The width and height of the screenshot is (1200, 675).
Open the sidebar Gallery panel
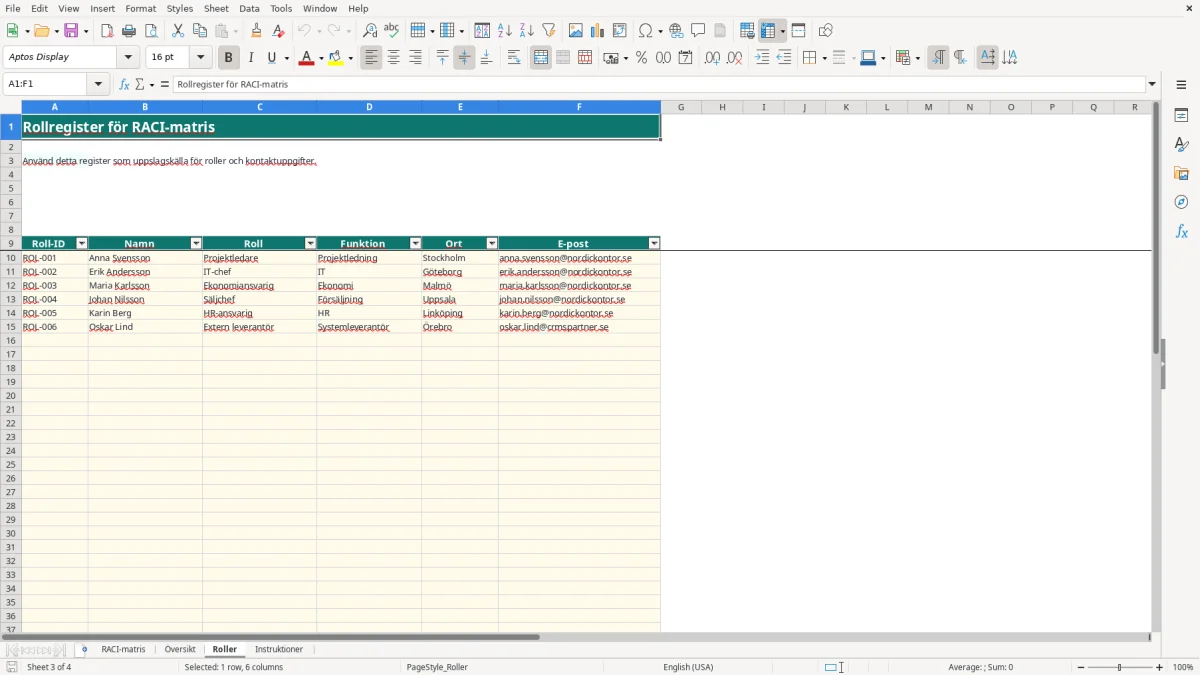click(x=1181, y=173)
